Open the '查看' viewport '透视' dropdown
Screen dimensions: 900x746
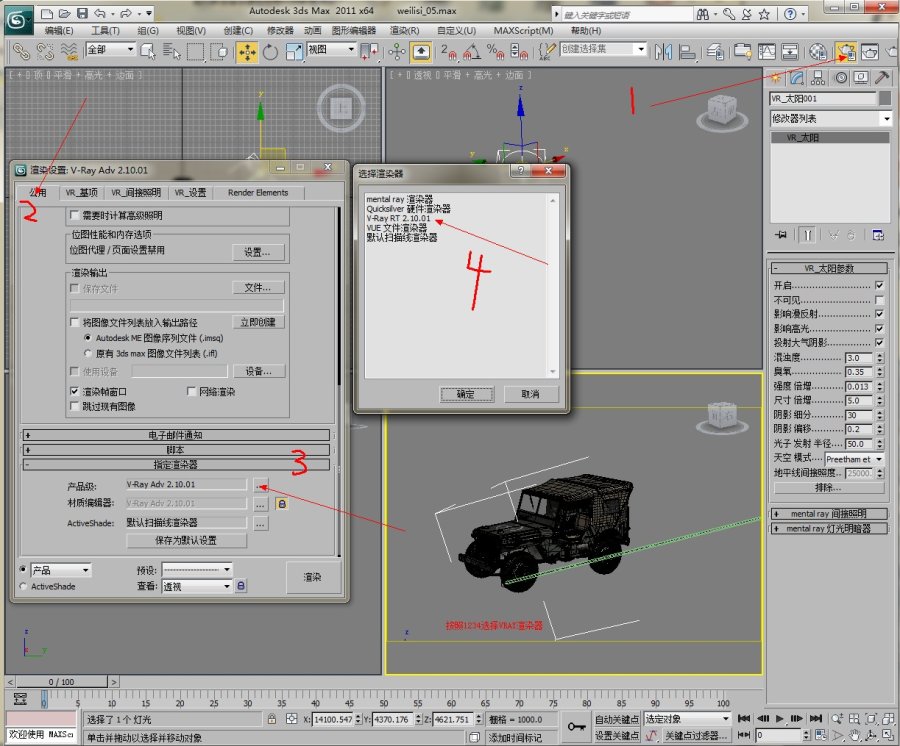click(197, 586)
